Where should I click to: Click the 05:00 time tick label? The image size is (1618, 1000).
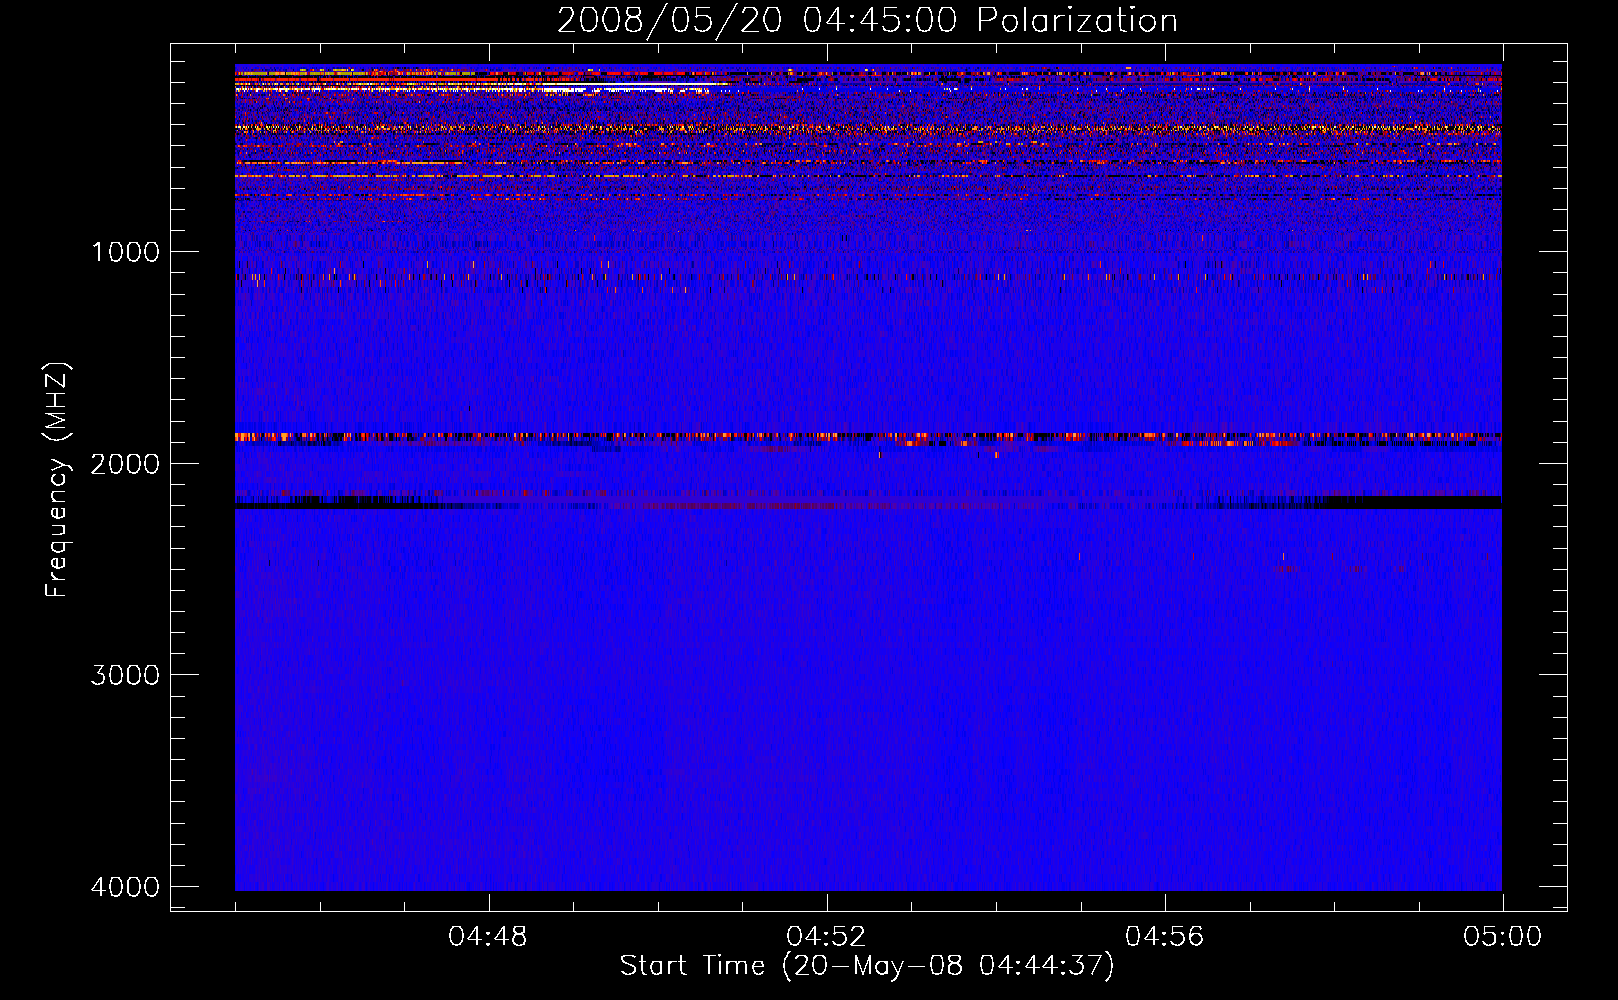pyautogui.click(x=1502, y=937)
